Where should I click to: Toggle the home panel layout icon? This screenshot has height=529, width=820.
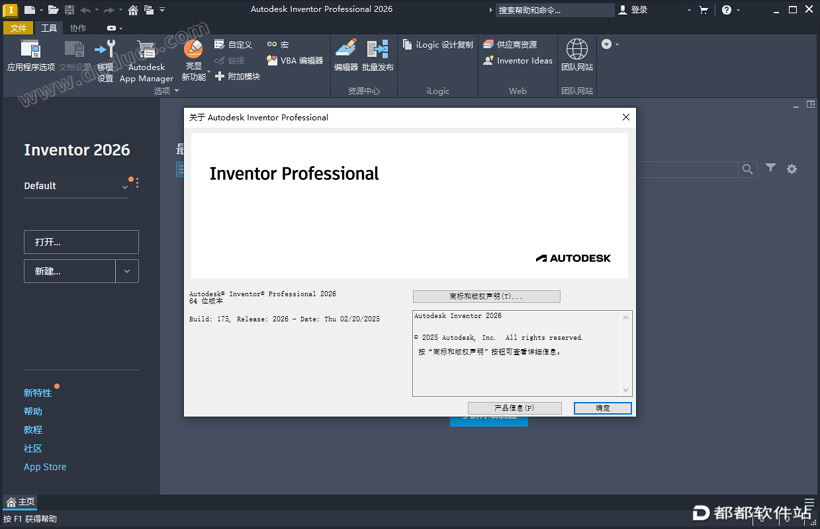point(811,105)
